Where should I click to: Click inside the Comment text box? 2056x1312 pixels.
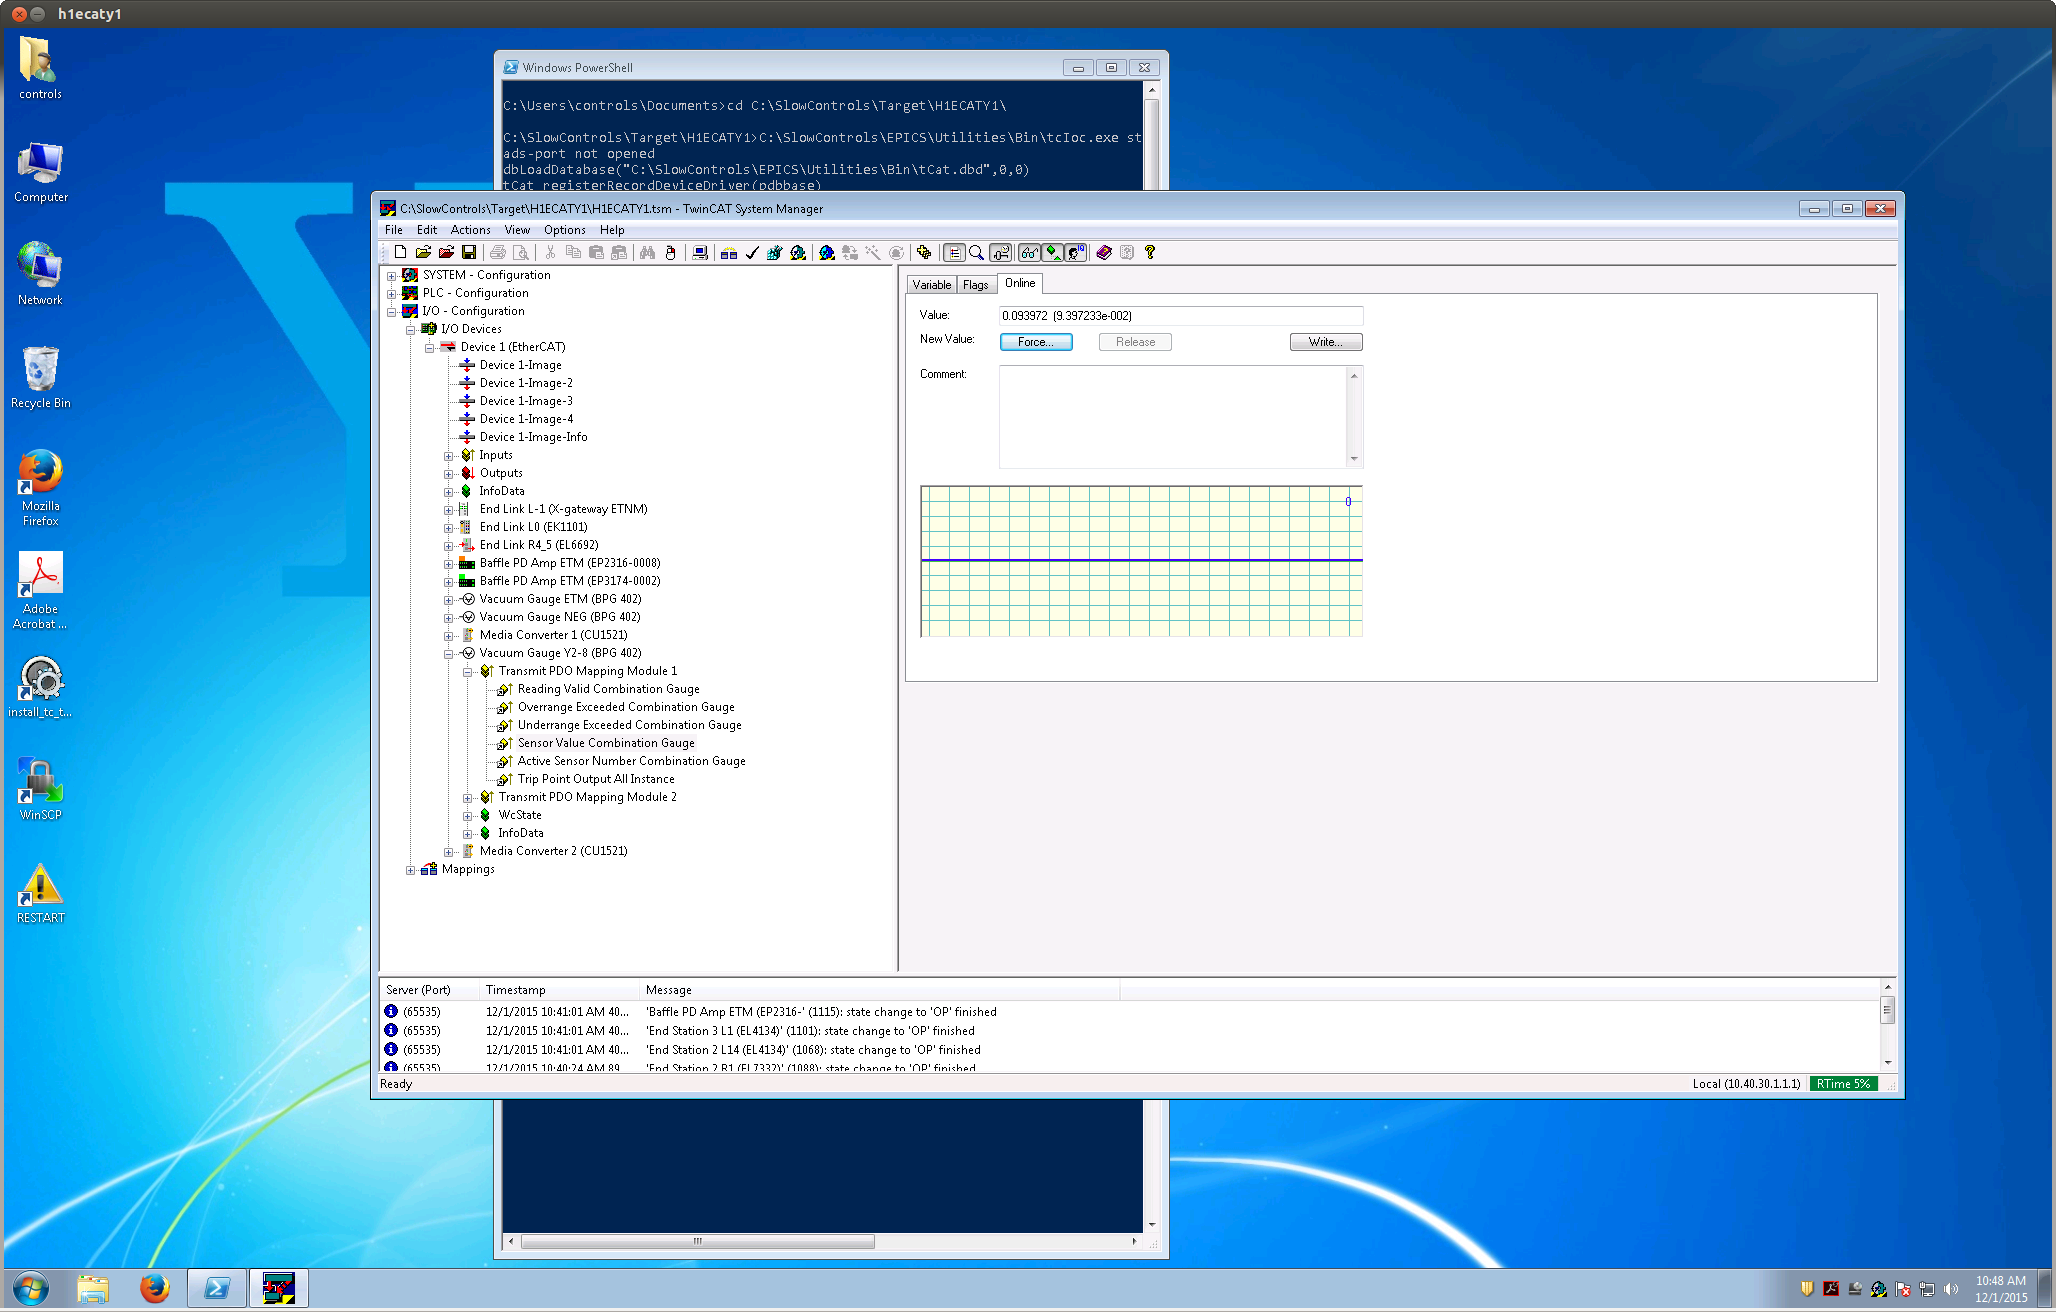tap(1173, 417)
